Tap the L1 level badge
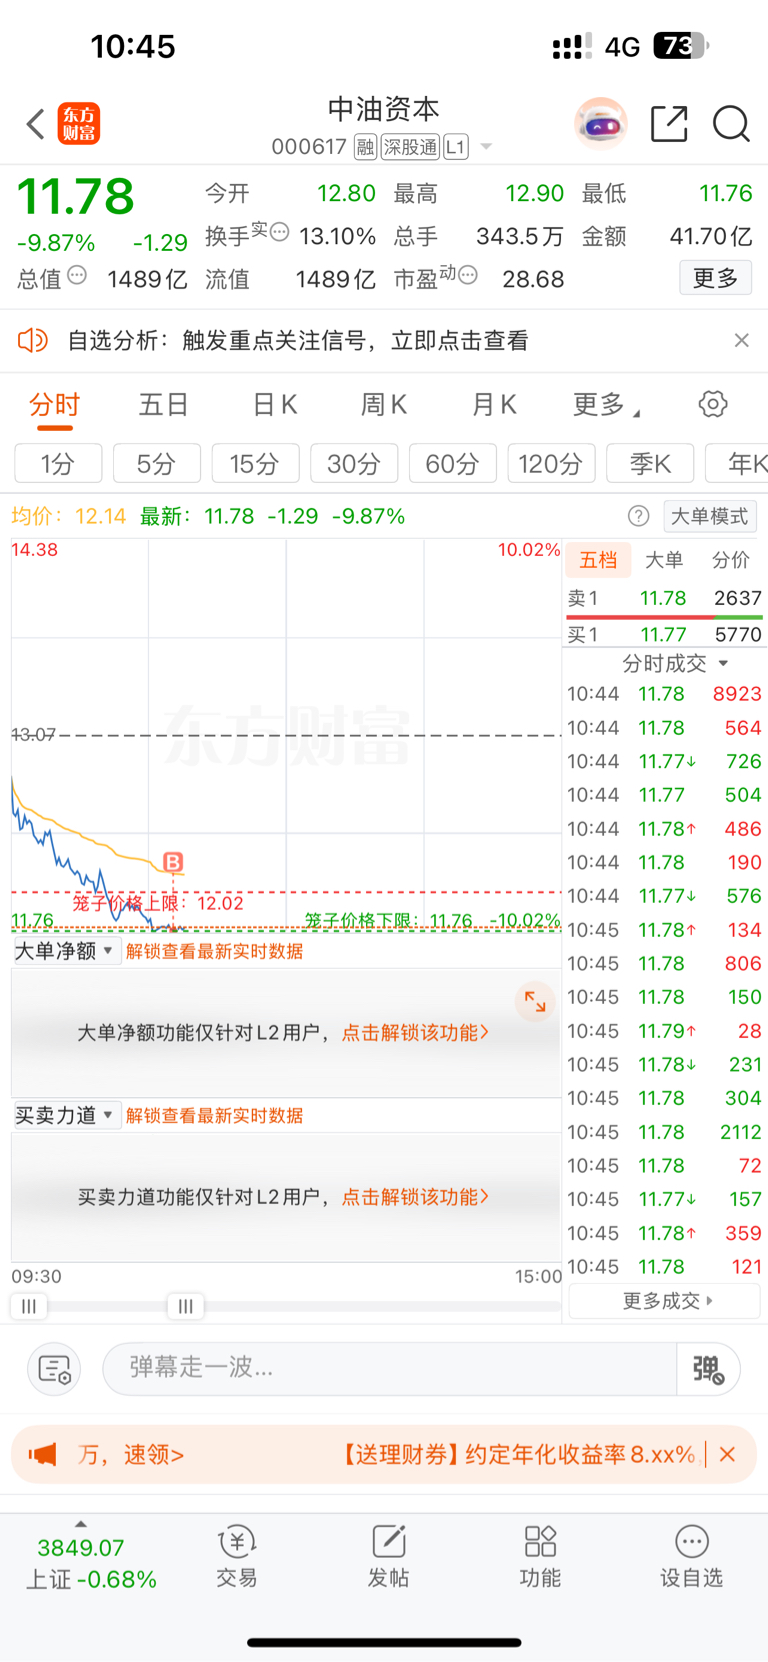Viewport: 768px width, 1662px height. pos(455,147)
